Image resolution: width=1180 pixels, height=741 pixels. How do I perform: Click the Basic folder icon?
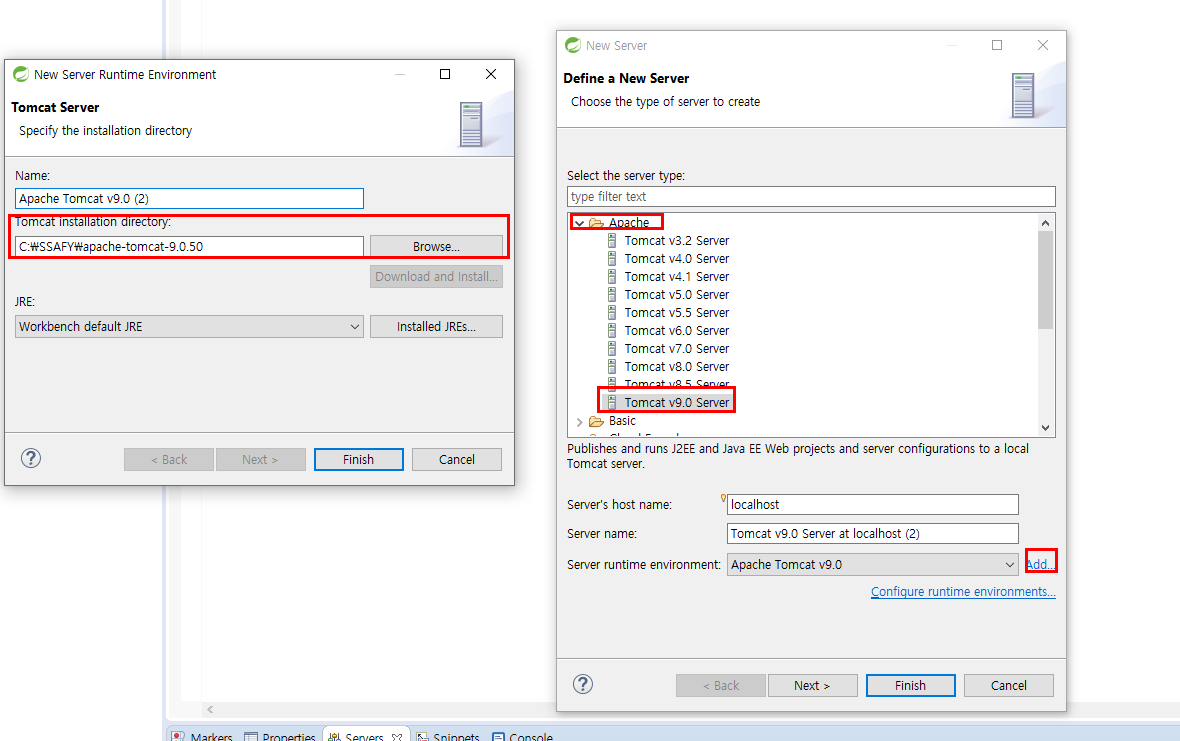pos(597,421)
